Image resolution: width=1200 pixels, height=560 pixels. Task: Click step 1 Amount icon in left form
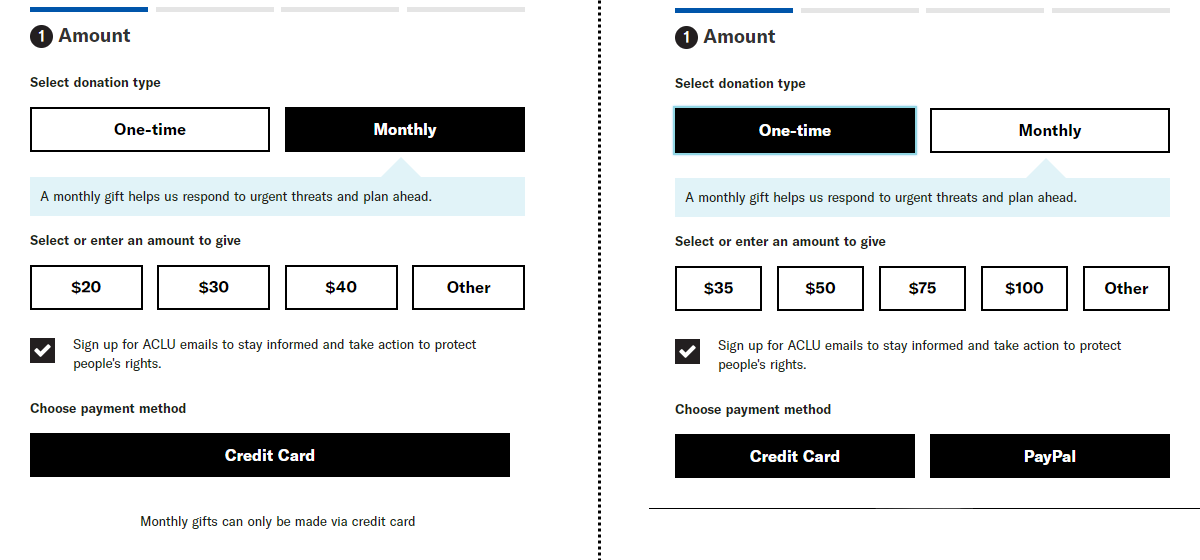(41, 37)
